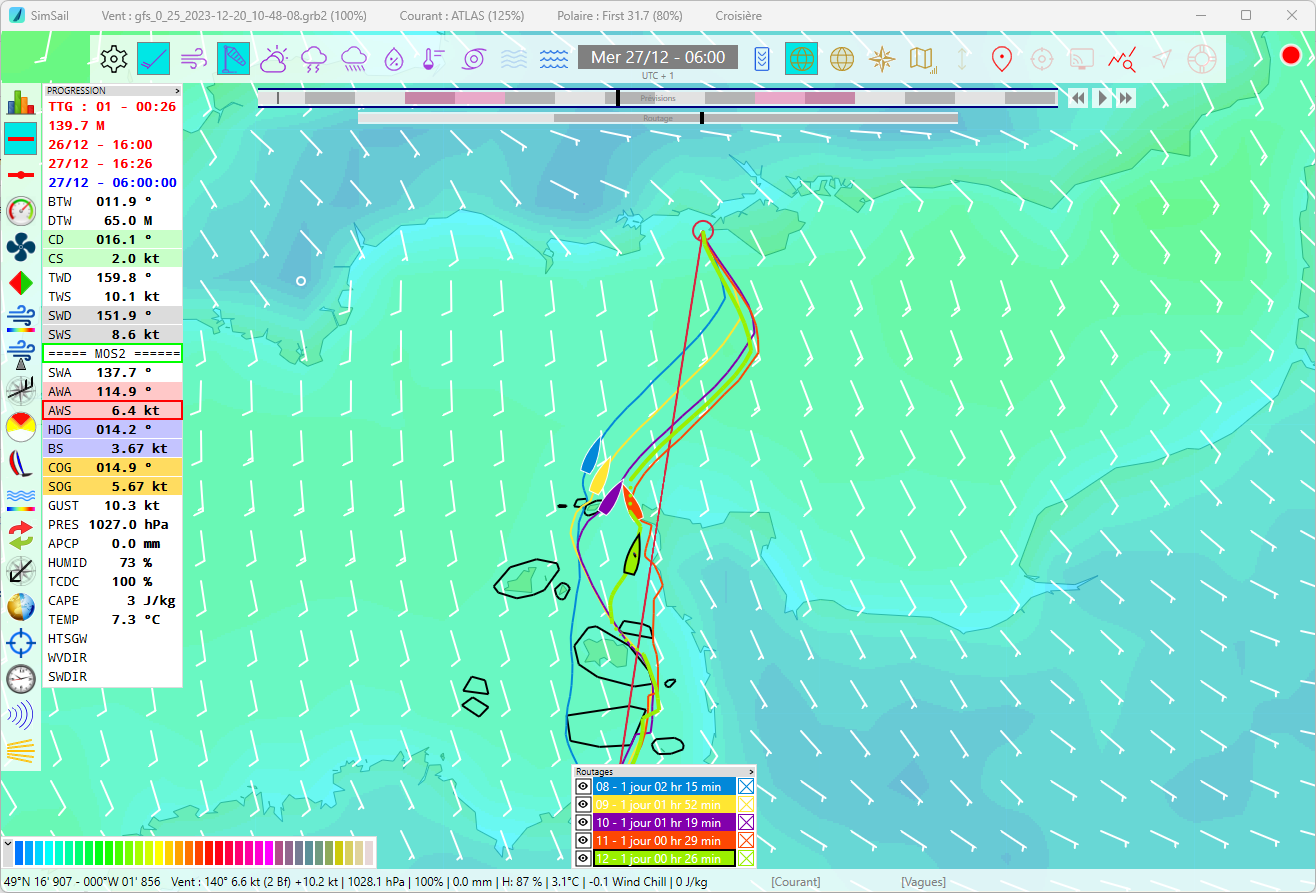1316x893 pixels.
Task: Toggle visibility of routing 10 eye icon
Action: (584, 823)
